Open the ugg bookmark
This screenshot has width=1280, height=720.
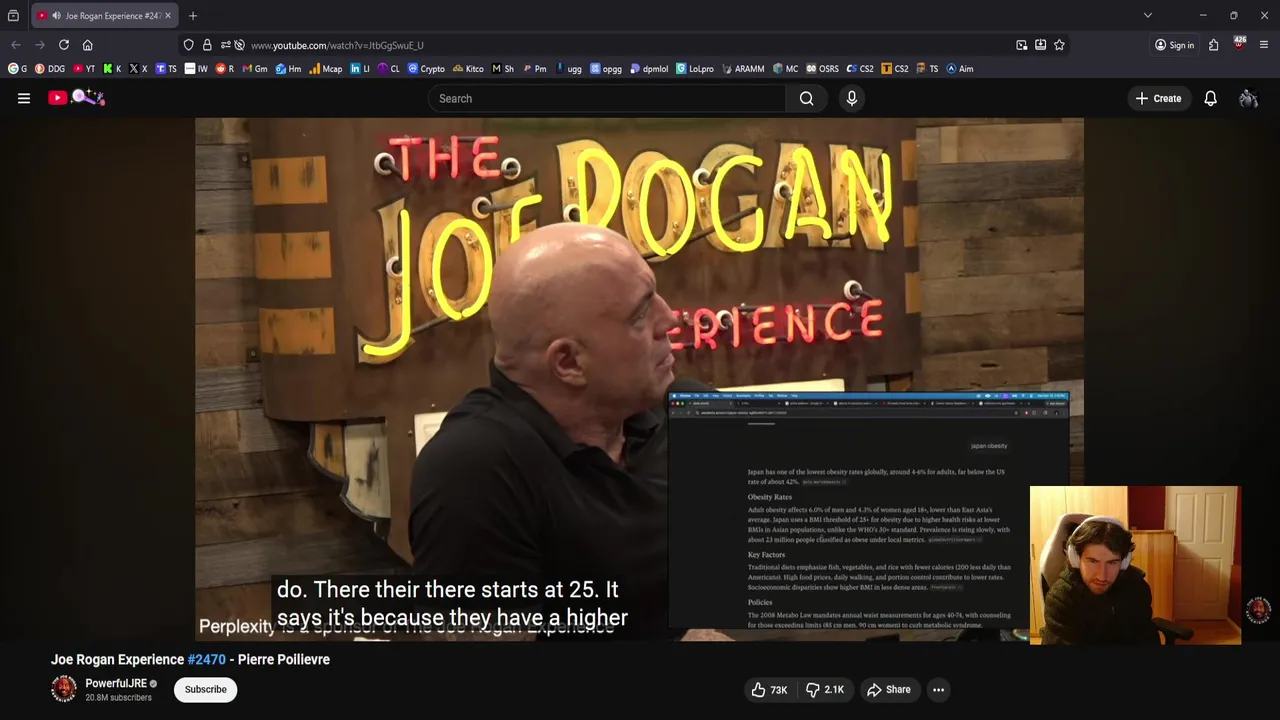point(568,69)
